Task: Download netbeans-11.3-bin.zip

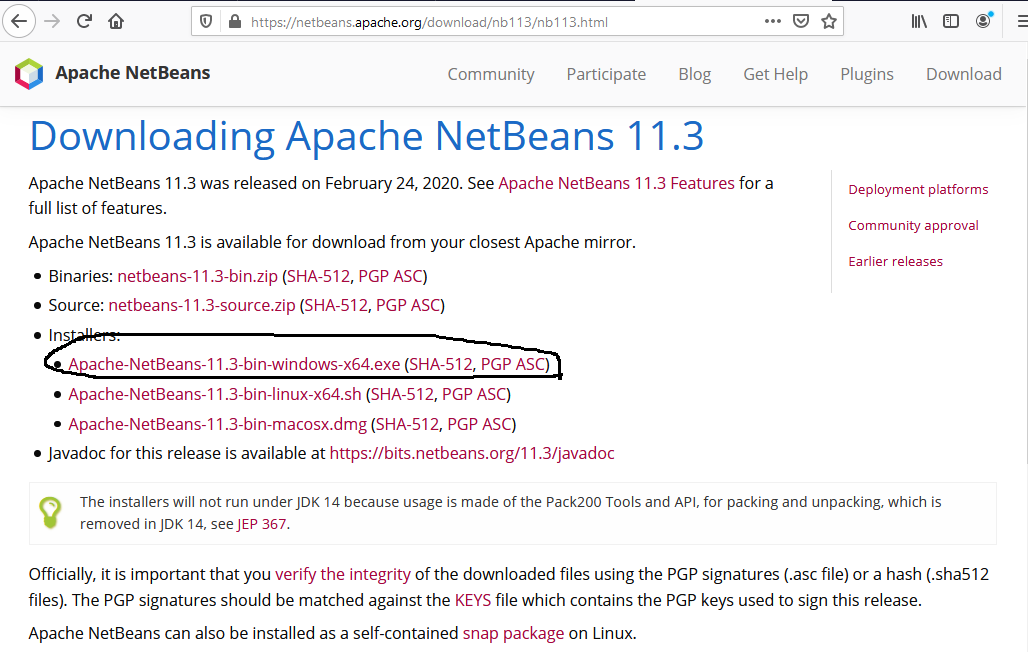Action: (x=197, y=276)
